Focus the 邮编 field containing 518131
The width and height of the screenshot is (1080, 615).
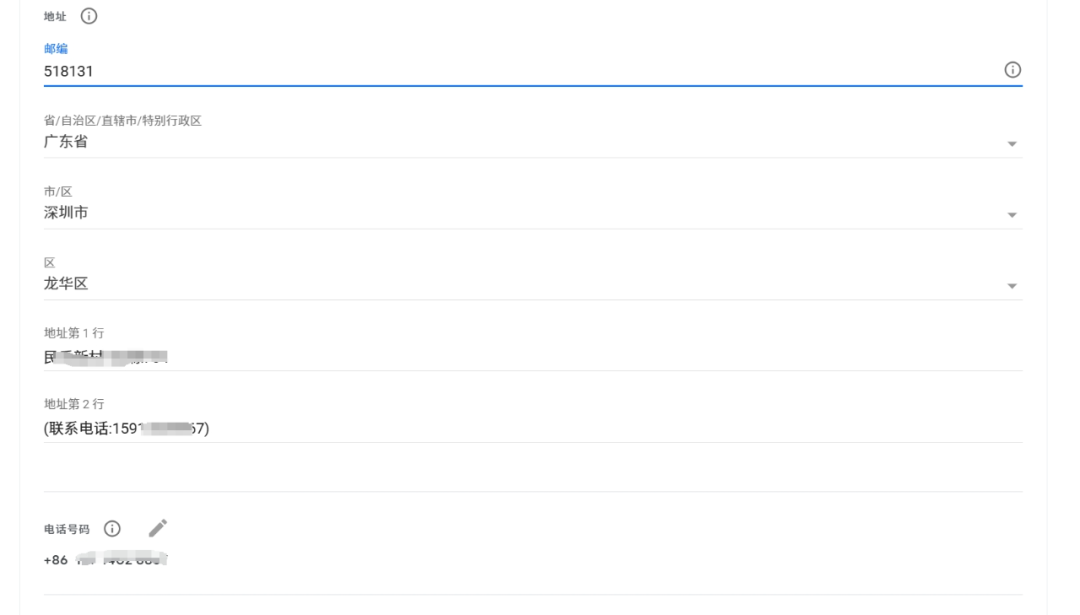coord(500,71)
